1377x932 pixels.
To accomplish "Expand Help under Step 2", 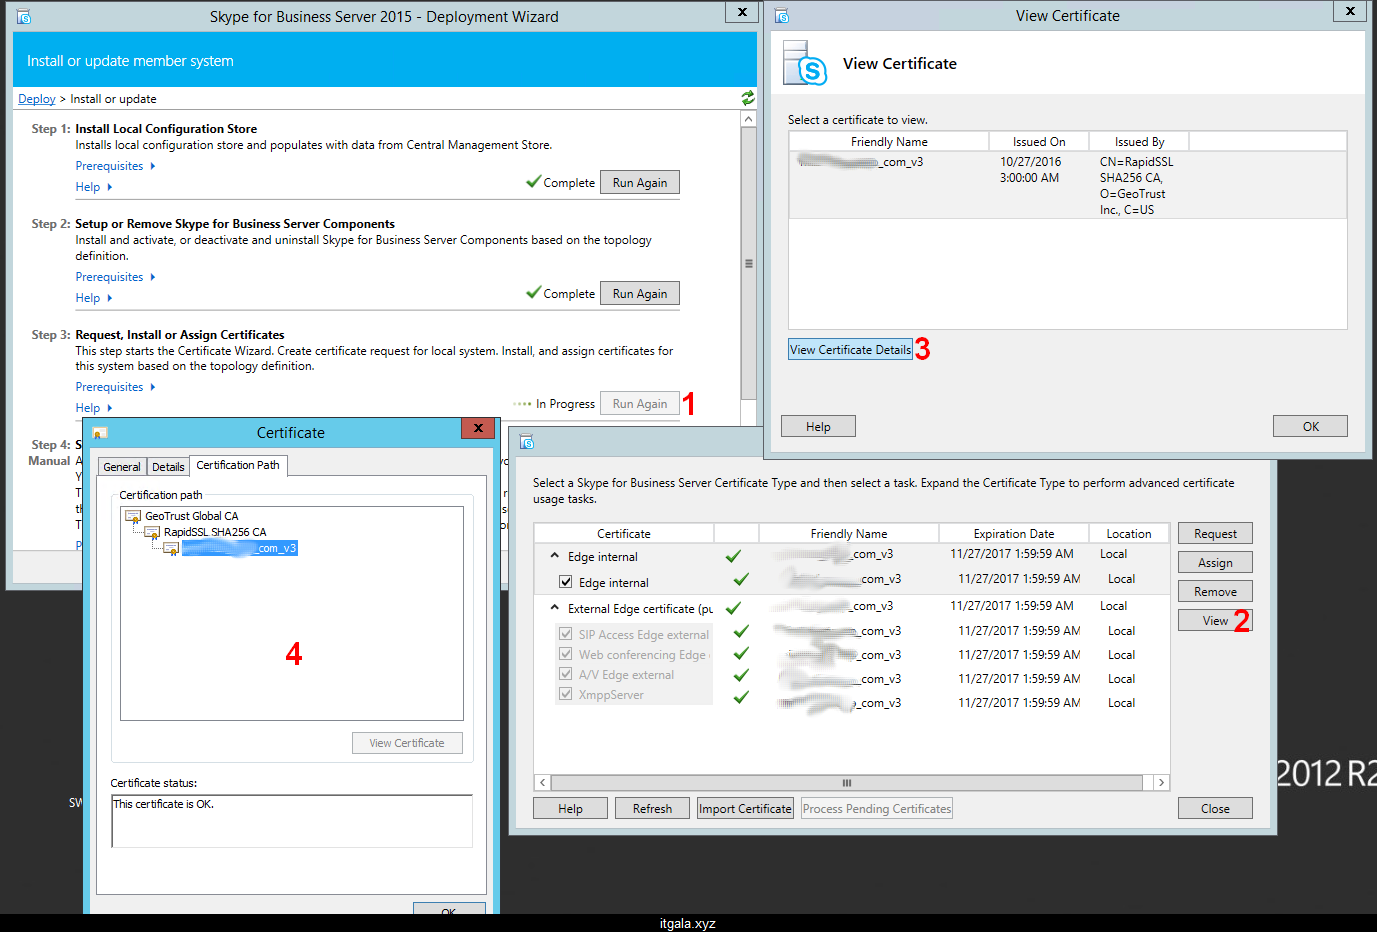I will coord(93,298).
